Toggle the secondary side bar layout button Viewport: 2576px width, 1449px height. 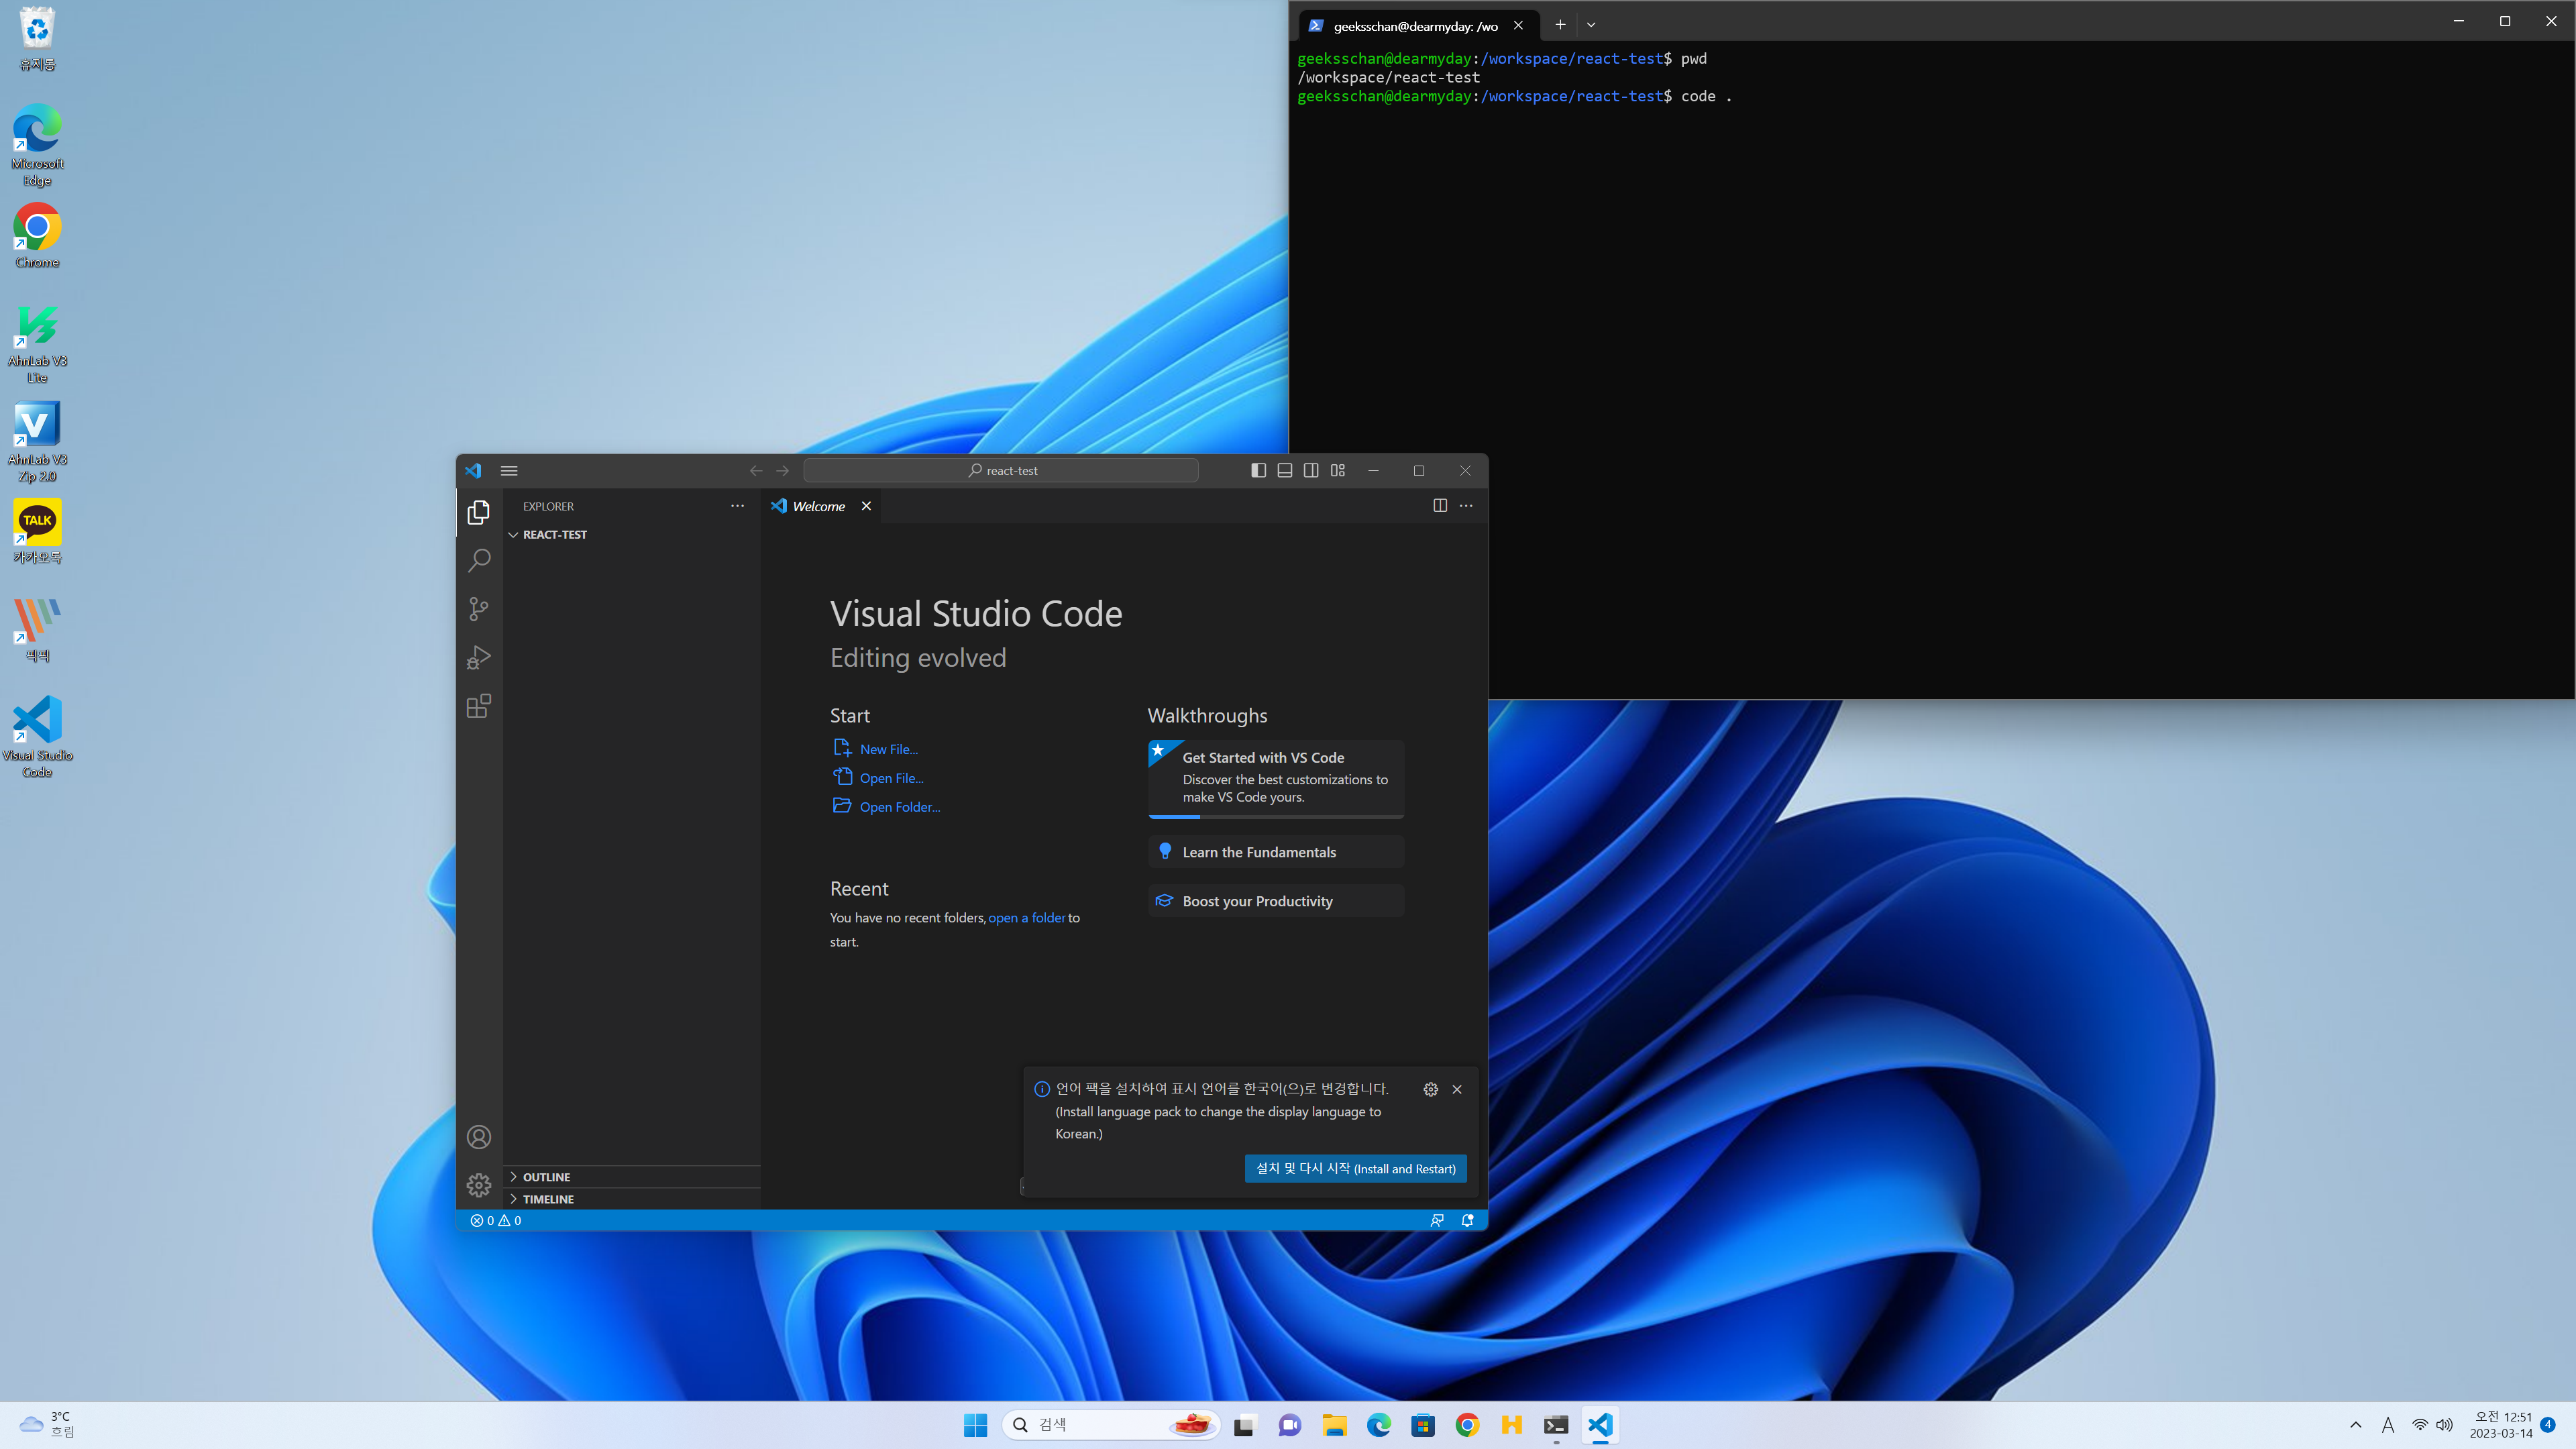click(x=1311, y=471)
